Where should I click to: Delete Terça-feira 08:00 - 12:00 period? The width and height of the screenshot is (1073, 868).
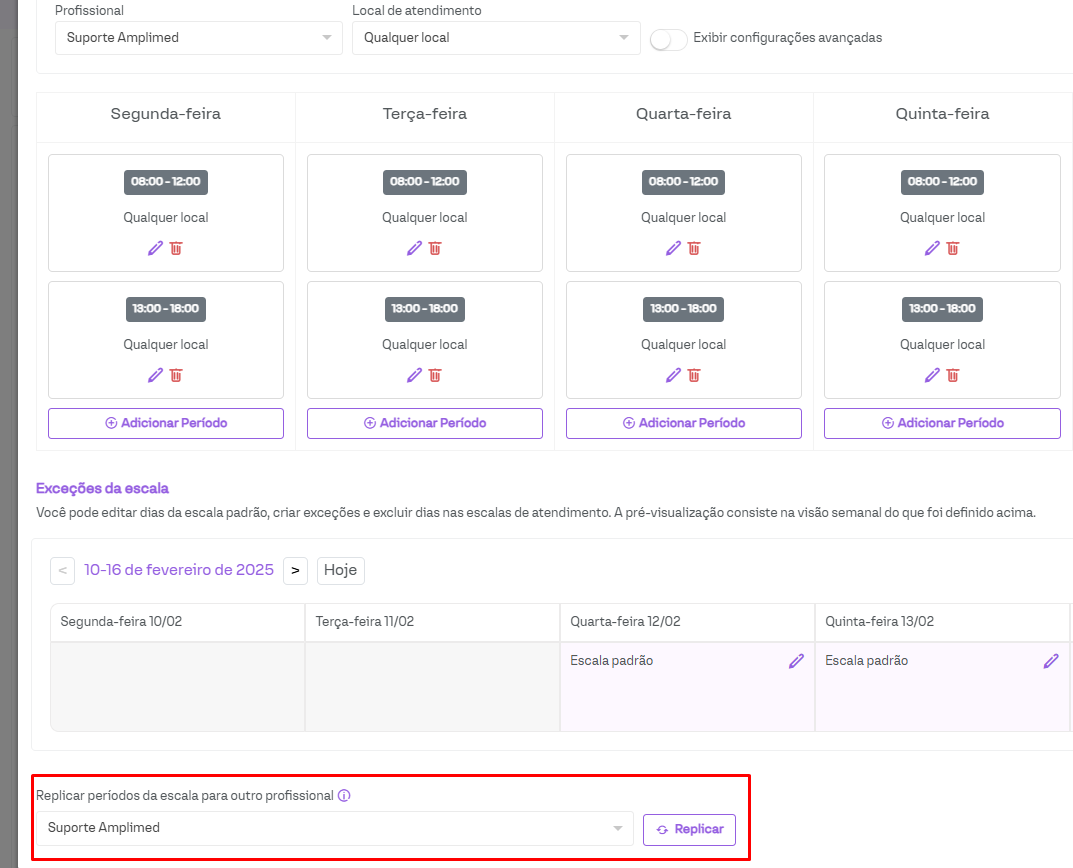435,248
